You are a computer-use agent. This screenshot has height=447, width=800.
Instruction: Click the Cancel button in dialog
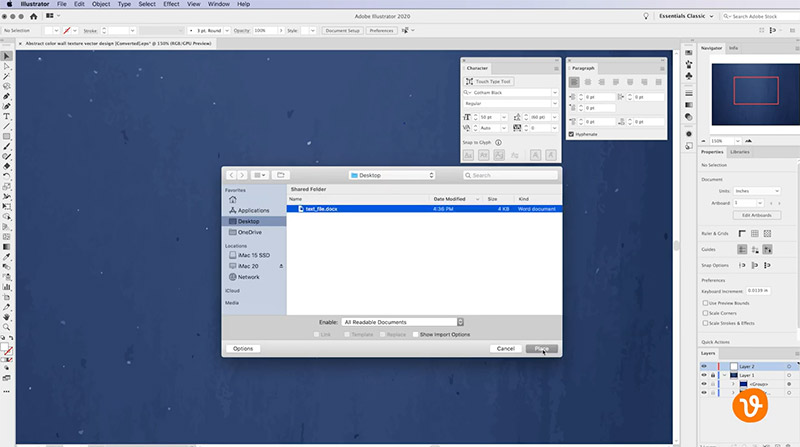point(506,349)
